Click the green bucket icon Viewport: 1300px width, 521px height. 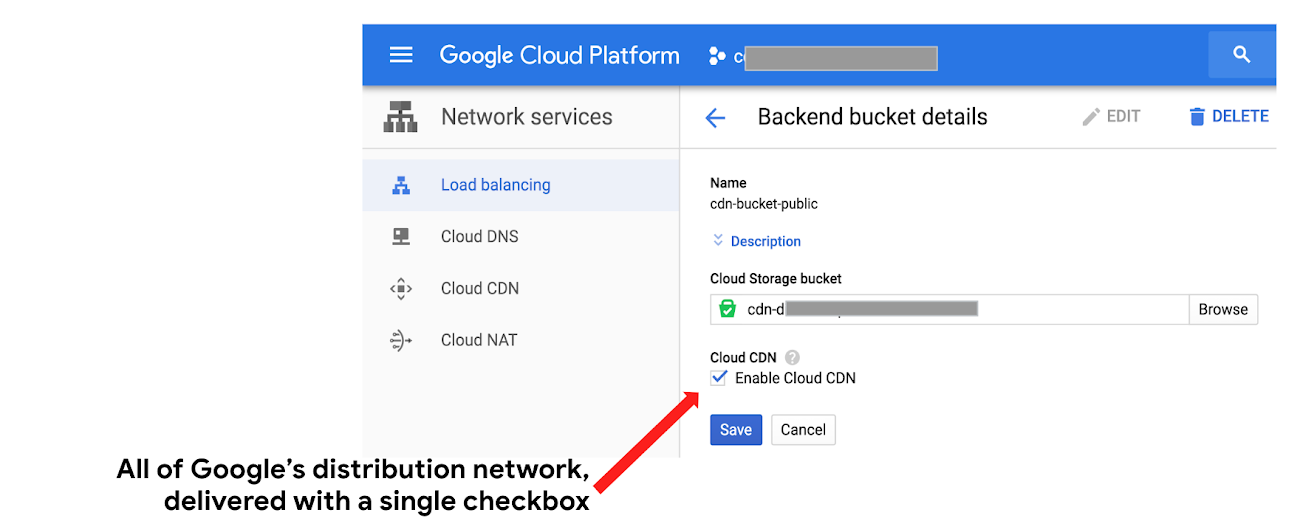click(x=728, y=309)
